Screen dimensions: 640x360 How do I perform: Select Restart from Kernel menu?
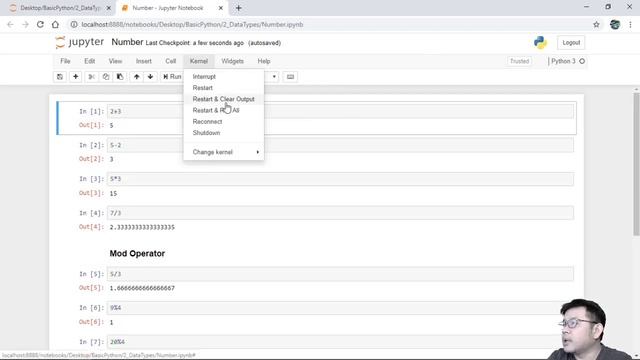(224, 88)
